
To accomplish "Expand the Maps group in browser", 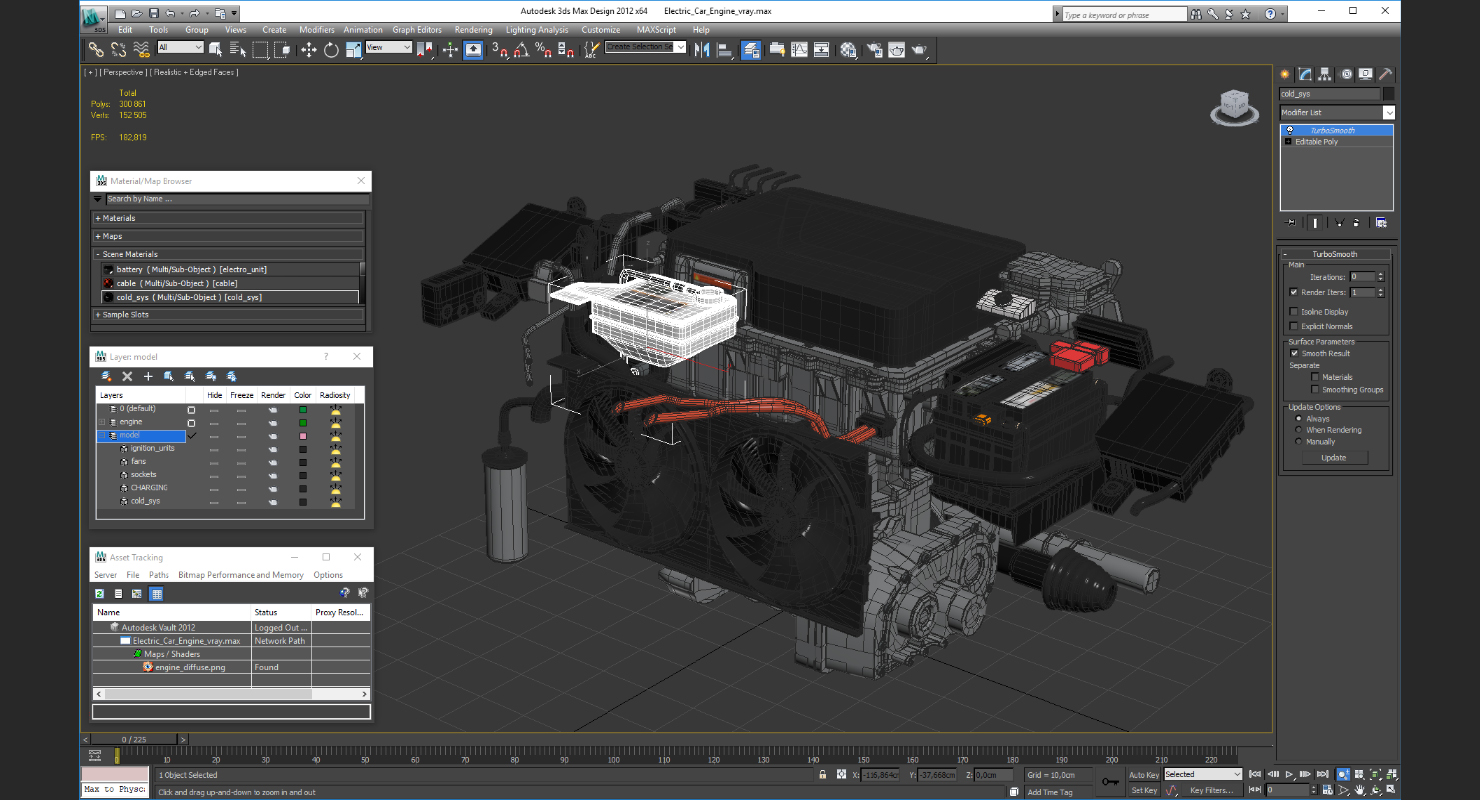I will [228, 236].
